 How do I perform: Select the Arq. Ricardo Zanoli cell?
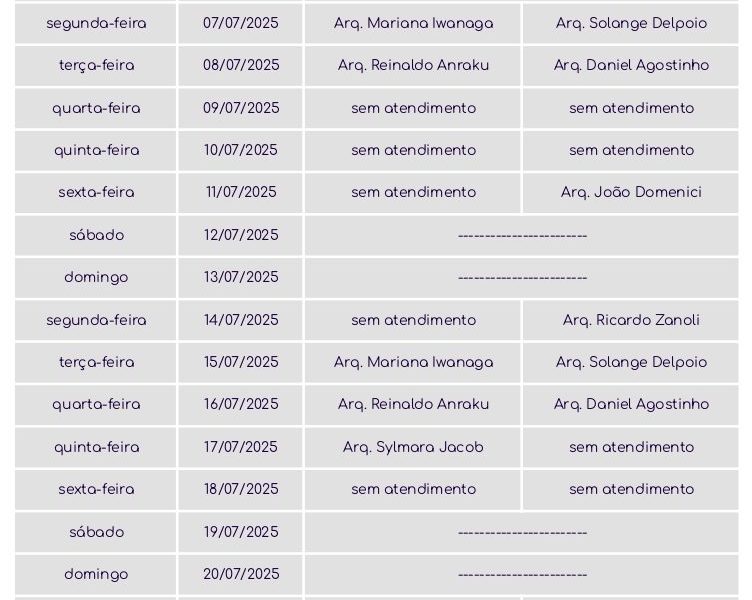click(x=631, y=320)
